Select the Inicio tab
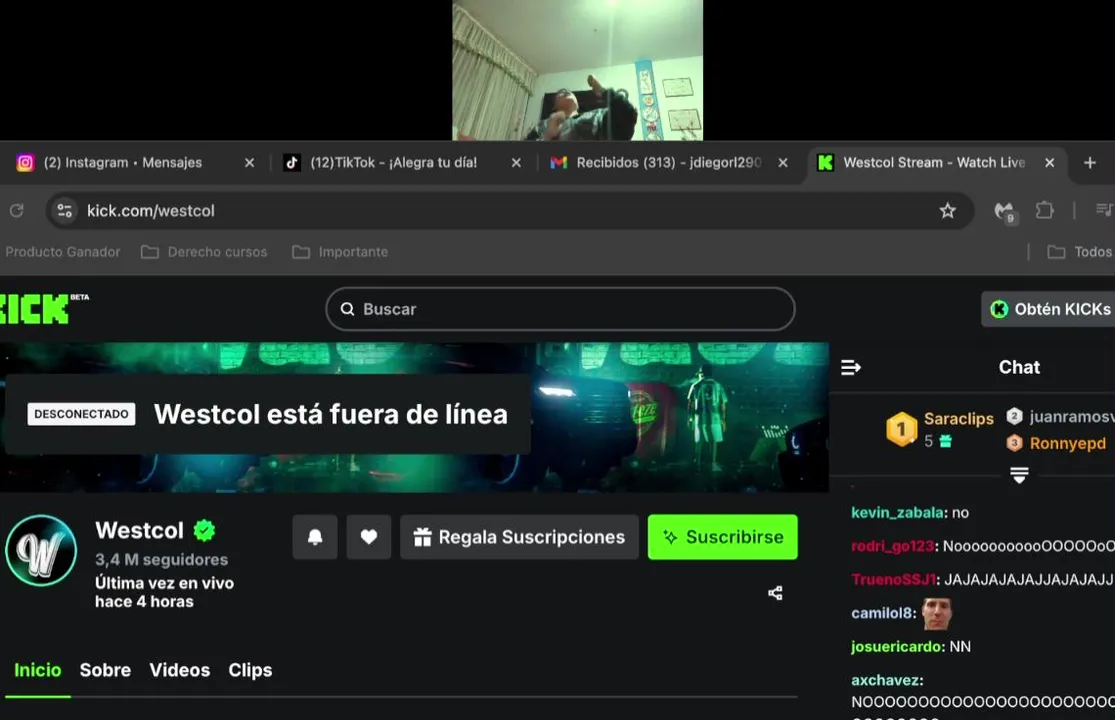Image resolution: width=1115 pixels, height=720 pixels. click(x=38, y=670)
